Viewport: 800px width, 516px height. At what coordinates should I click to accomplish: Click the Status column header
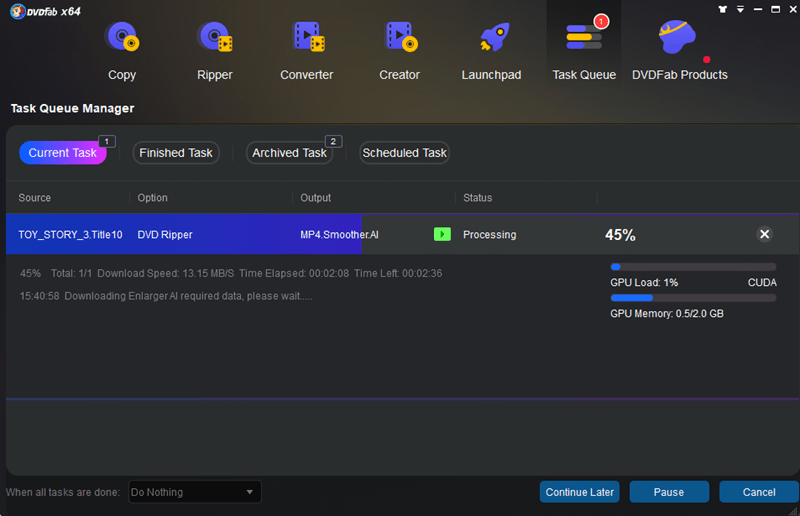click(x=478, y=198)
